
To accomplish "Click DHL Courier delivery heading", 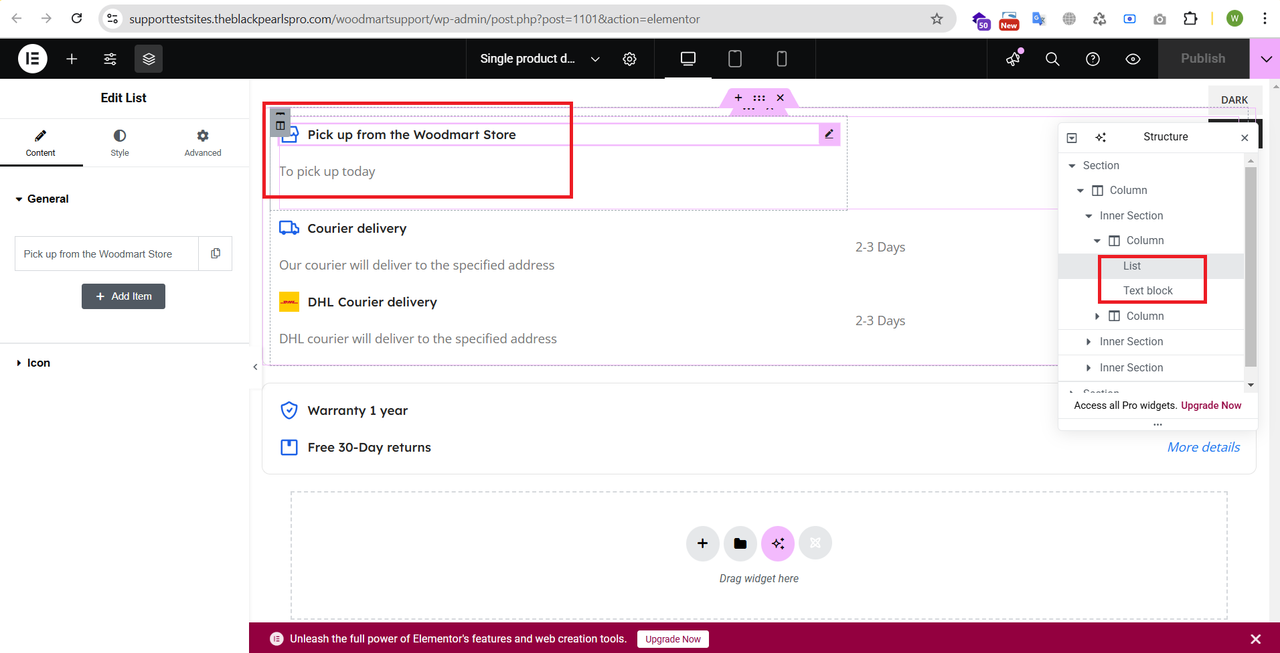I will (x=372, y=302).
